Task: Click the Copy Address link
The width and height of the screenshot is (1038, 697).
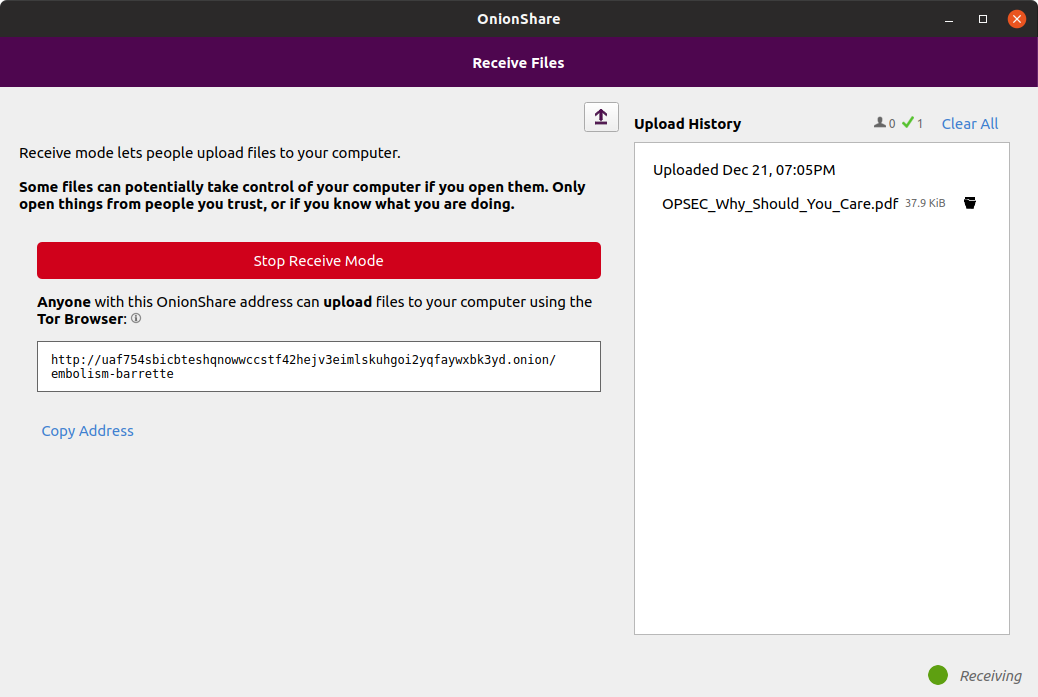Action: tap(87, 430)
